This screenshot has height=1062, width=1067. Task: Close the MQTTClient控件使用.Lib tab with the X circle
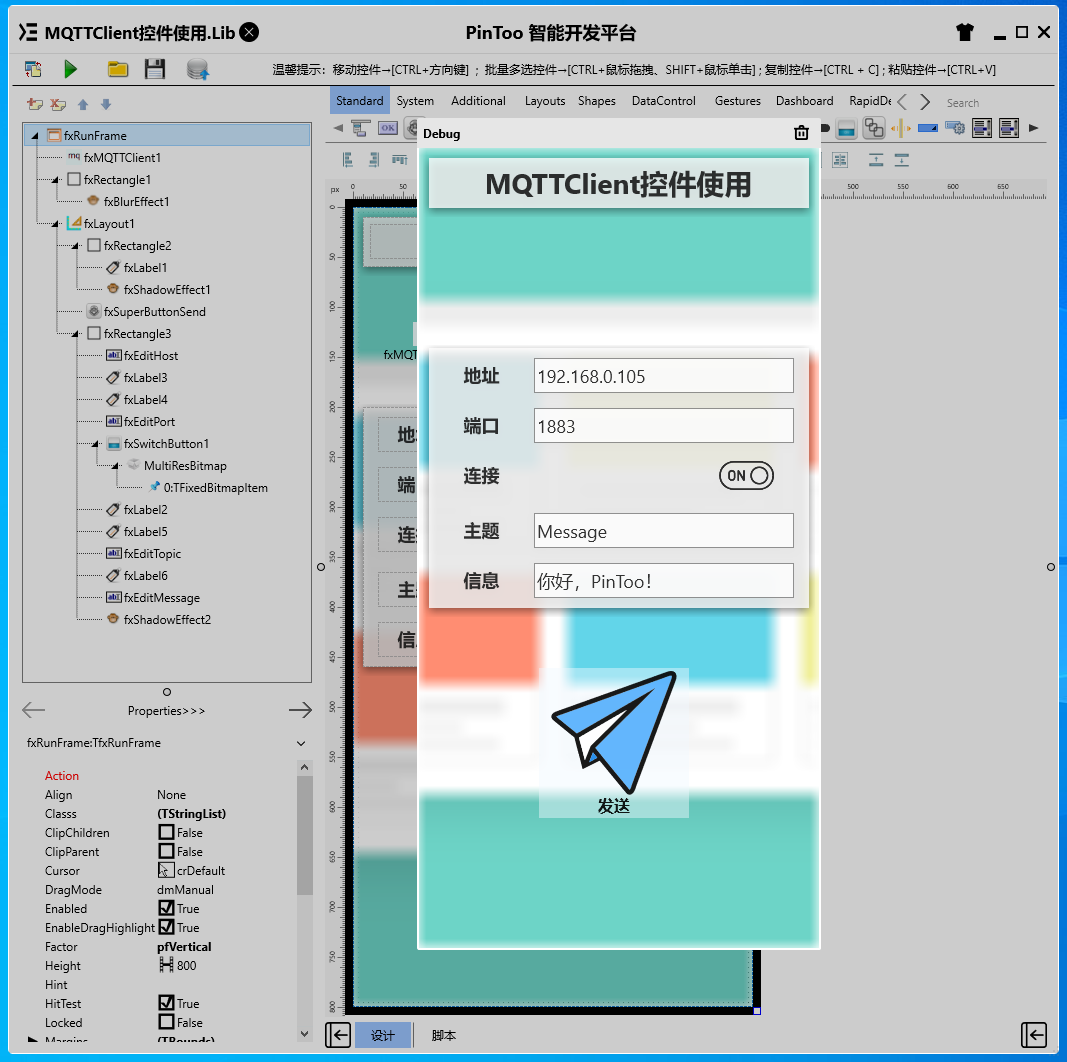click(250, 32)
